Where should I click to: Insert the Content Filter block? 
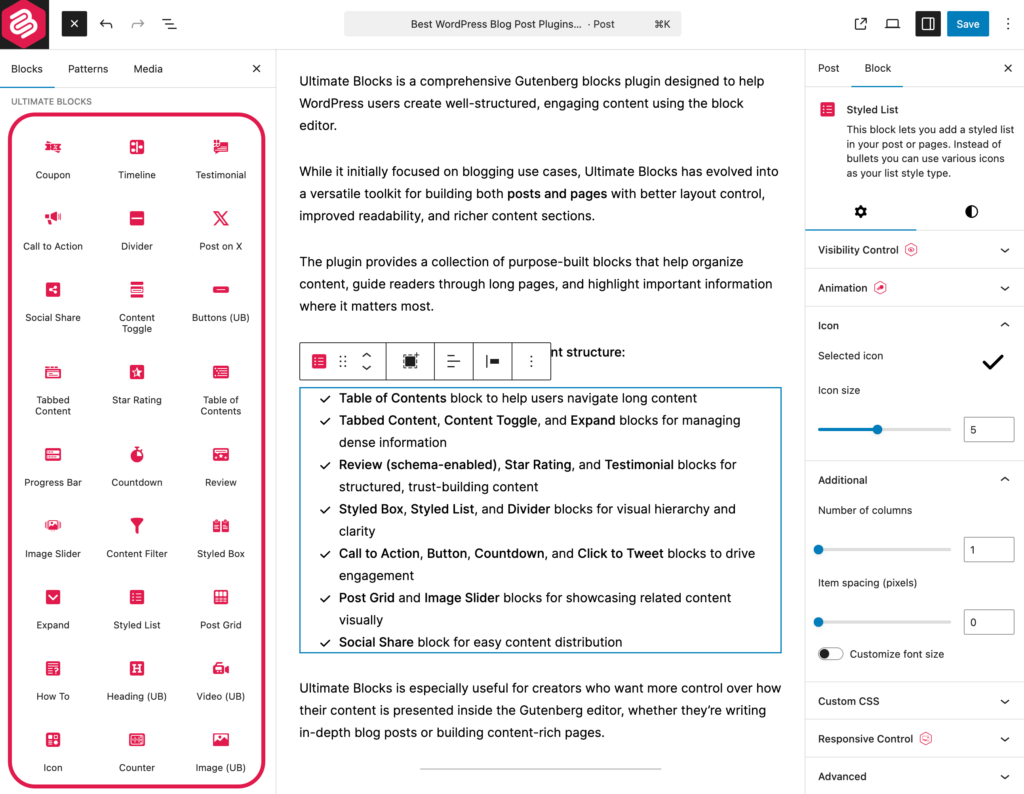click(137, 535)
